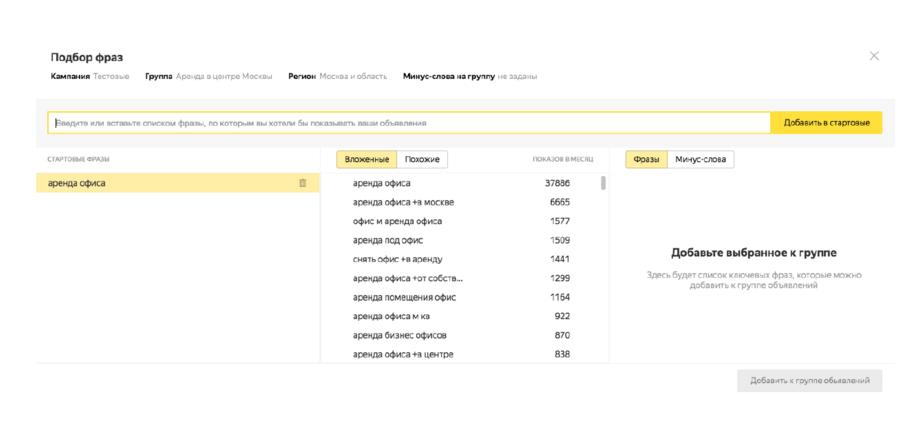Click impressions value 1441

pos(560,259)
